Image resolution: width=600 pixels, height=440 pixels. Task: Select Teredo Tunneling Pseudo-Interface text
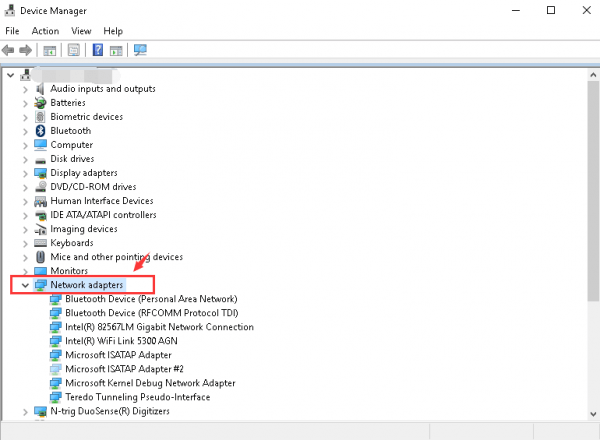pos(138,397)
